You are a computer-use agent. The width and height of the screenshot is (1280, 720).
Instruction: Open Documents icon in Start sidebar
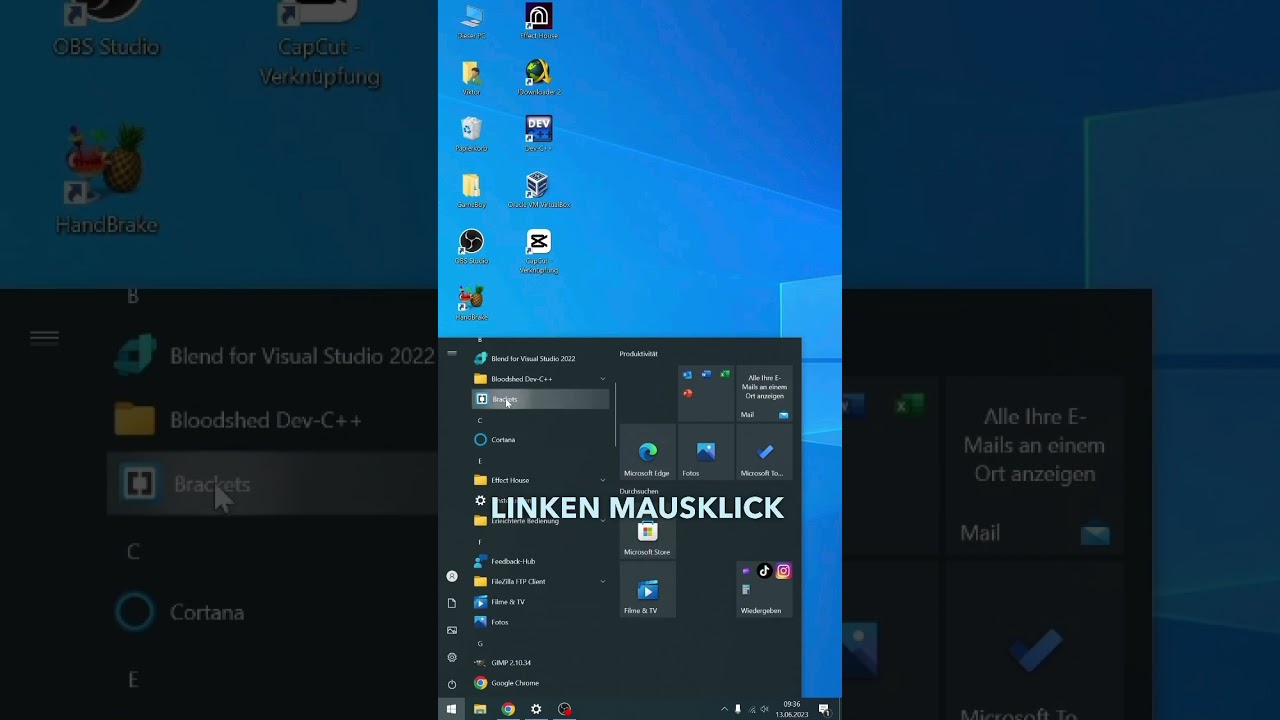pos(452,603)
